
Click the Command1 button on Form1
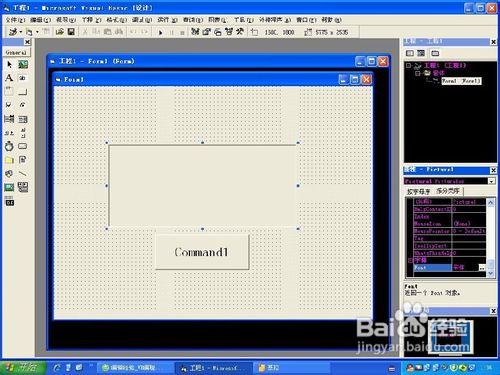pyautogui.click(x=202, y=252)
